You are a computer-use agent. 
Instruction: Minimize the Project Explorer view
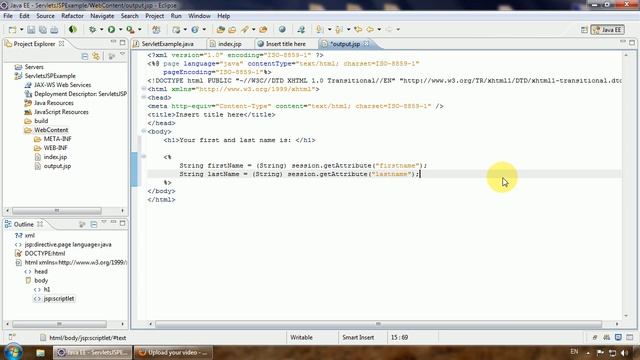[113, 42]
